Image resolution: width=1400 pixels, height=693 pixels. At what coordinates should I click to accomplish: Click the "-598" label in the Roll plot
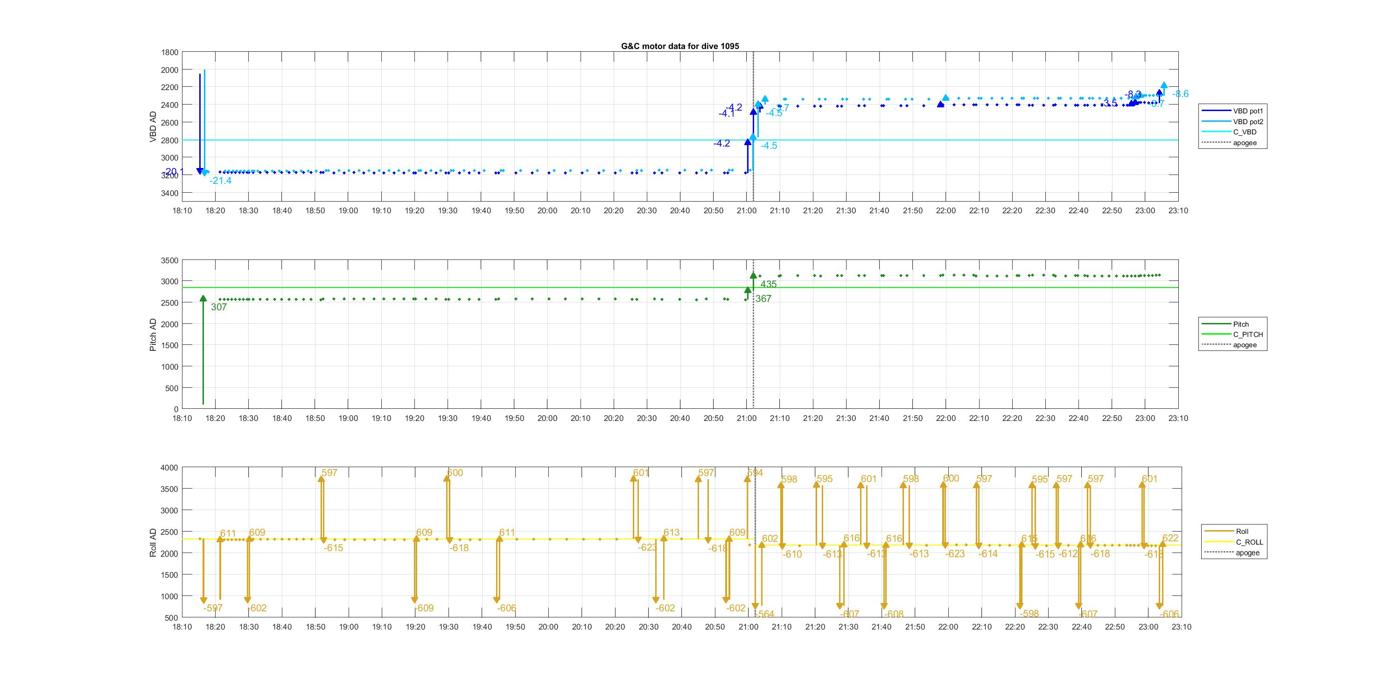click(x=1029, y=614)
